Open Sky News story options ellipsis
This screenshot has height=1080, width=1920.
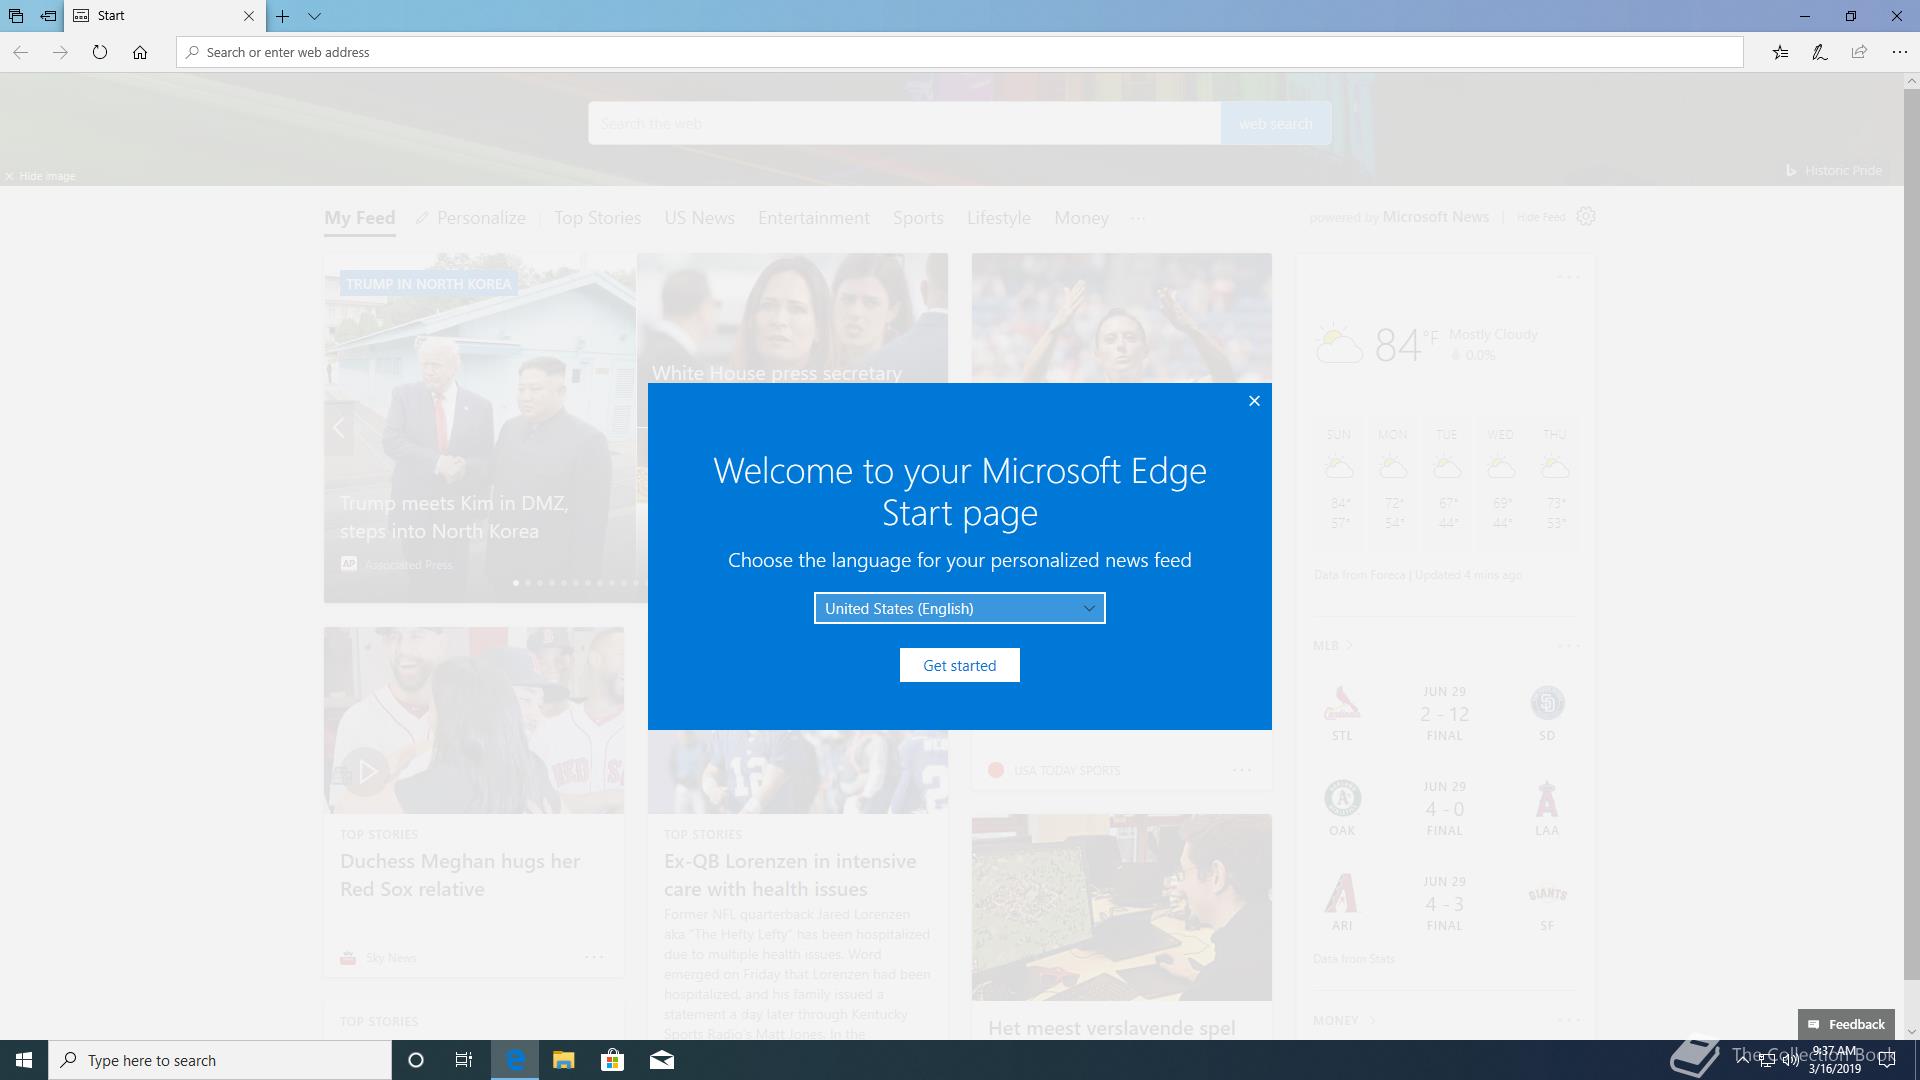tap(594, 957)
